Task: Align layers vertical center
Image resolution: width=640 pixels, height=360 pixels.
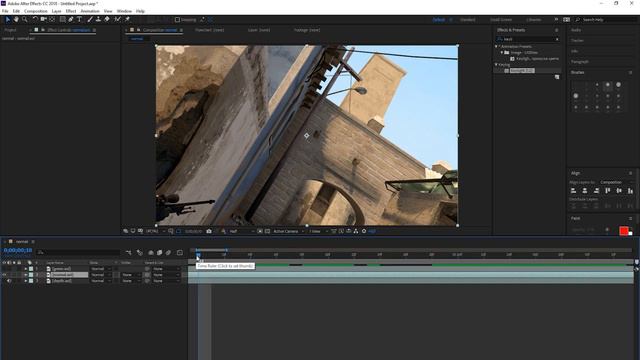Action: 619,191
